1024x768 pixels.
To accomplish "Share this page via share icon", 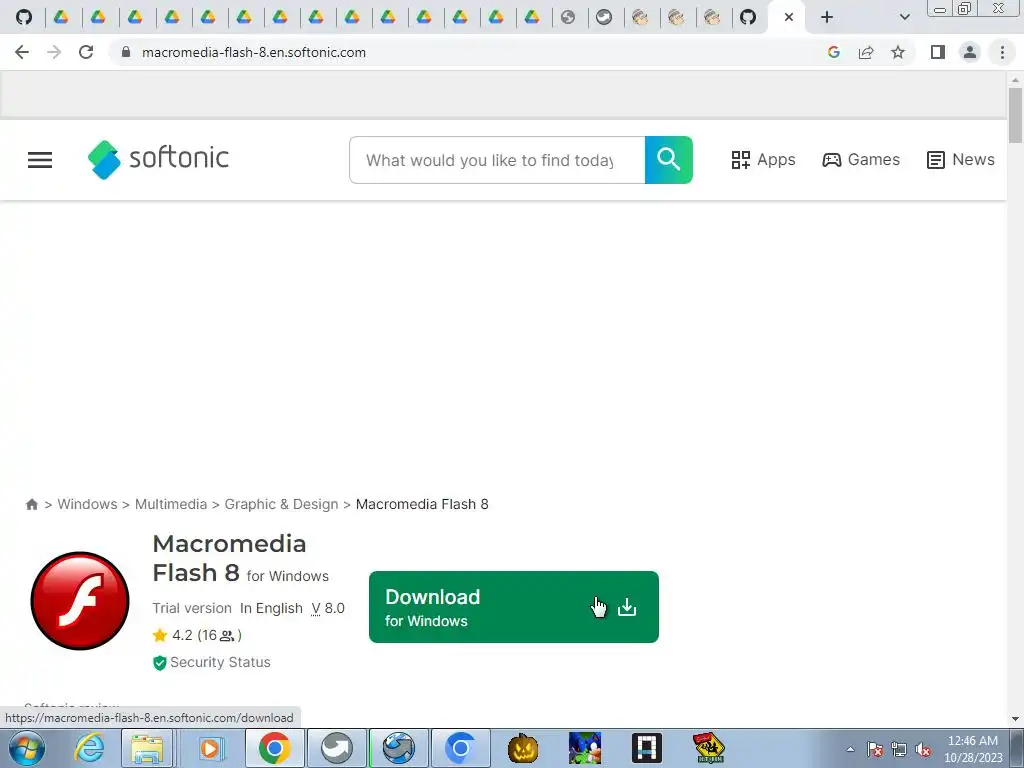I will pyautogui.click(x=866, y=52).
